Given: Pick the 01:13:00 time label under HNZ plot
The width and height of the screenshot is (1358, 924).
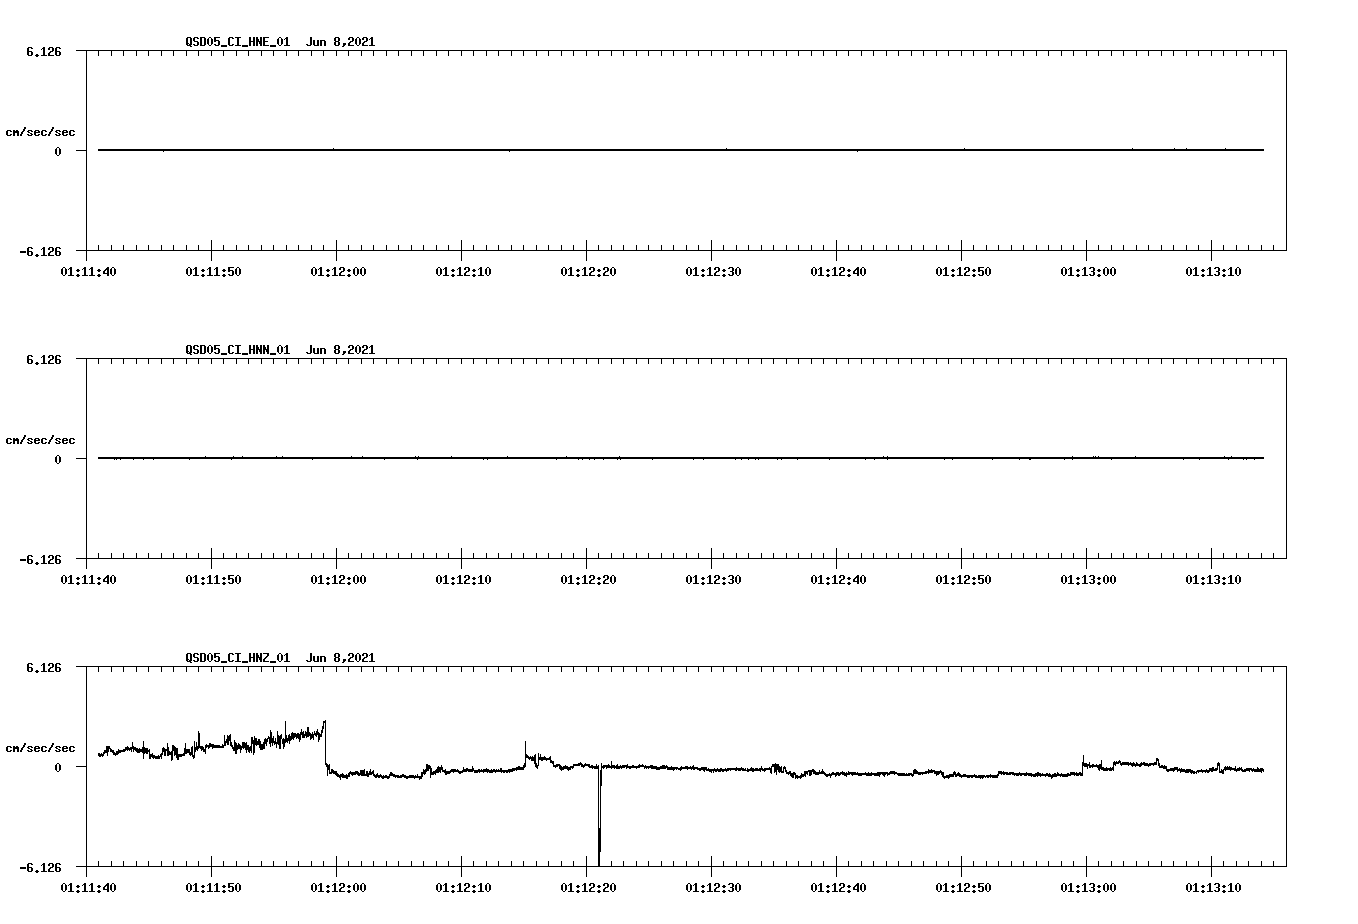Looking at the screenshot, I should pos(1088,887).
